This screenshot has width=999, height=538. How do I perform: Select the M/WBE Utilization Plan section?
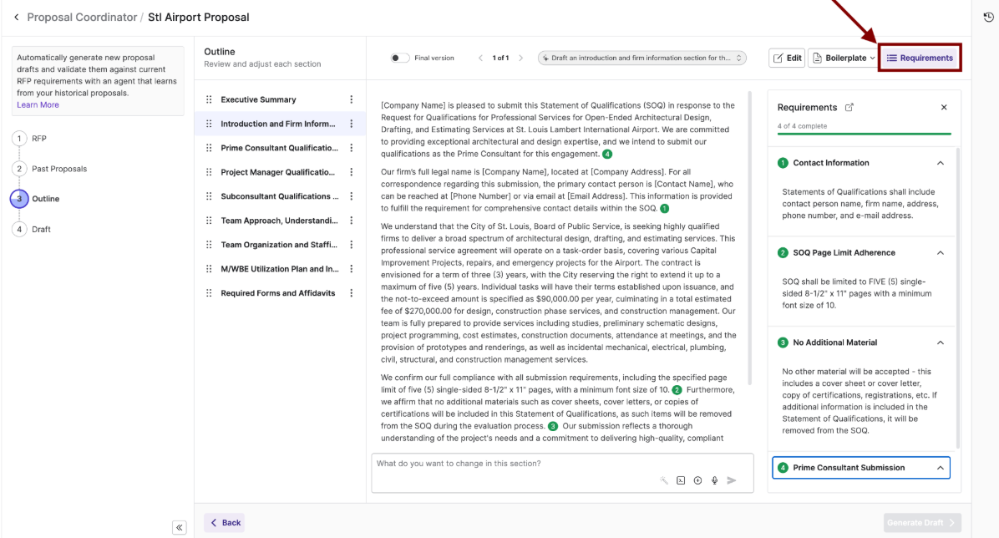click(x=279, y=269)
